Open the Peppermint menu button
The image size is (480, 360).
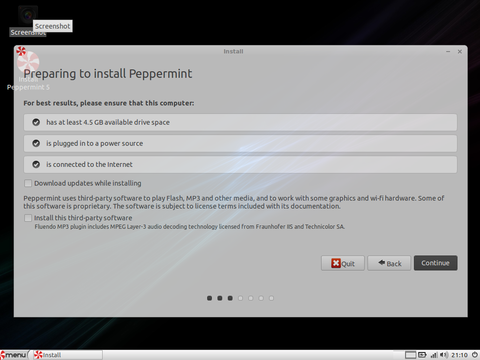coord(13,355)
